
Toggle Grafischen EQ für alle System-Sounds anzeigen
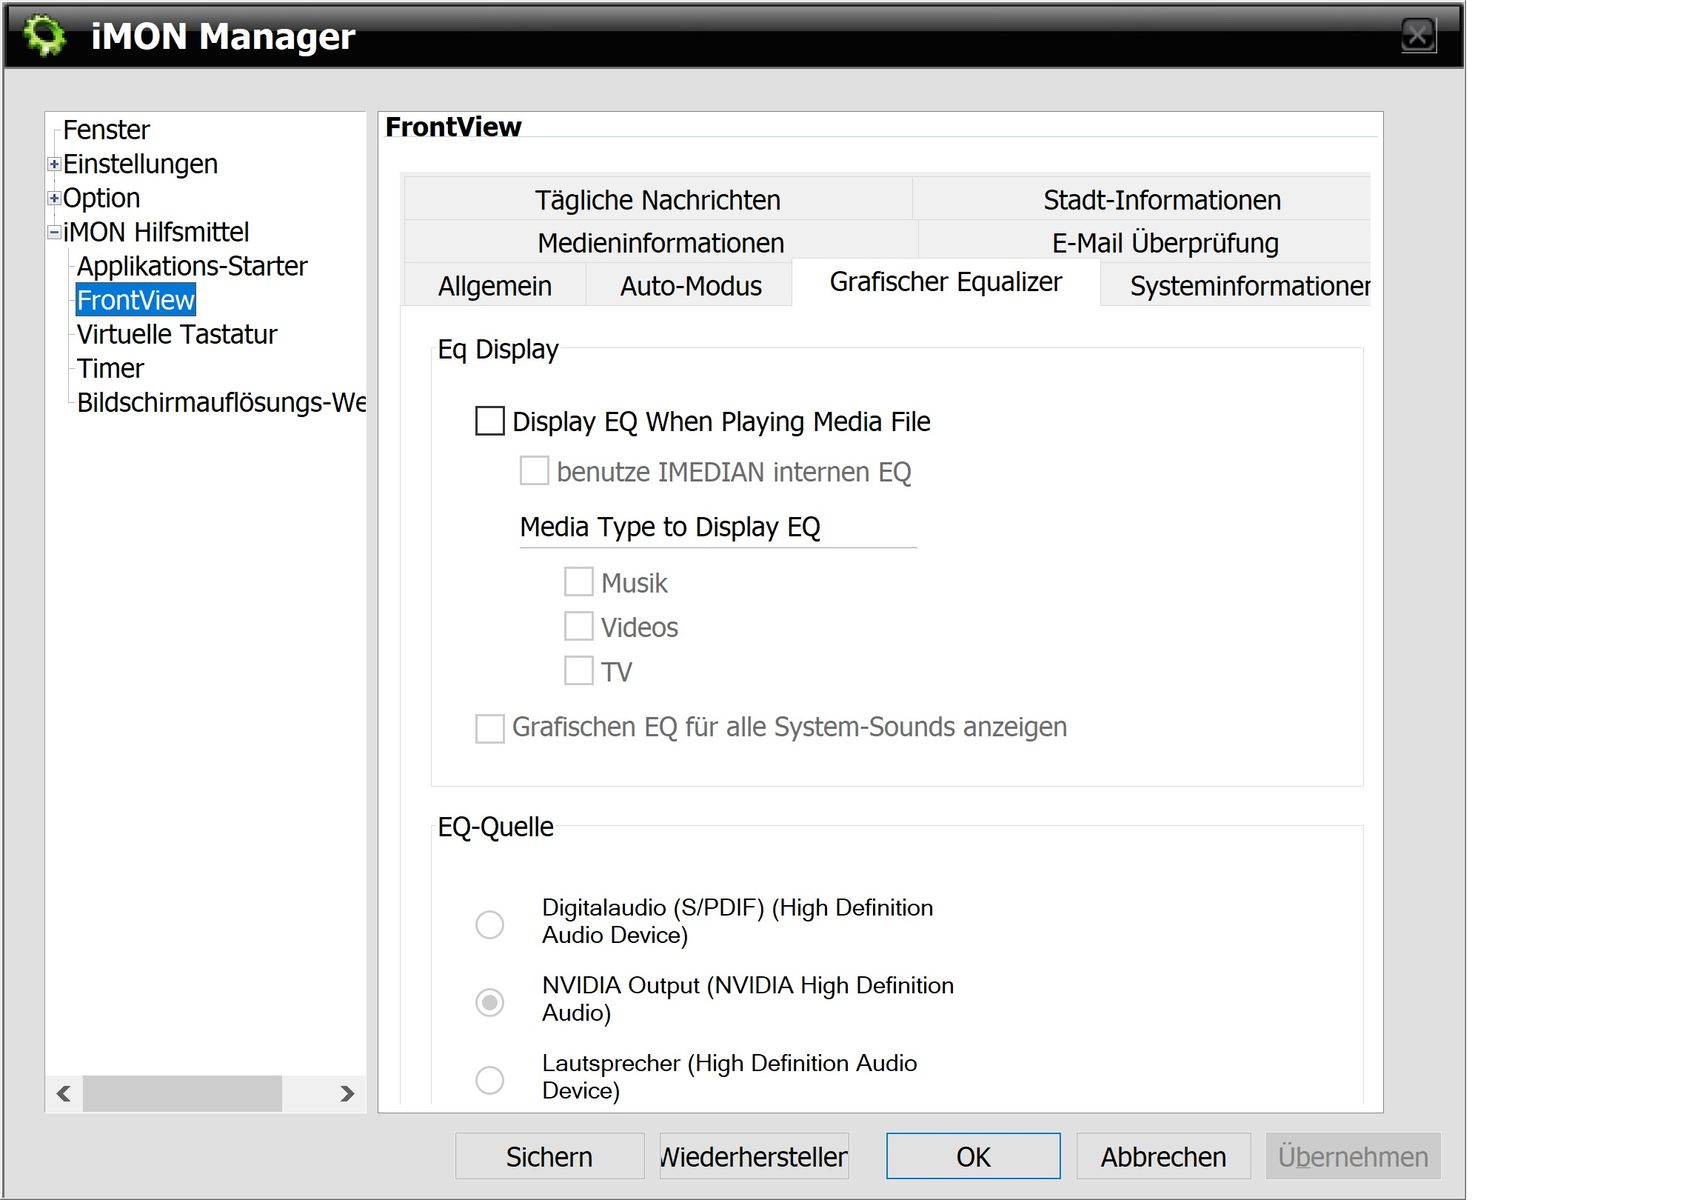coord(490,728)
